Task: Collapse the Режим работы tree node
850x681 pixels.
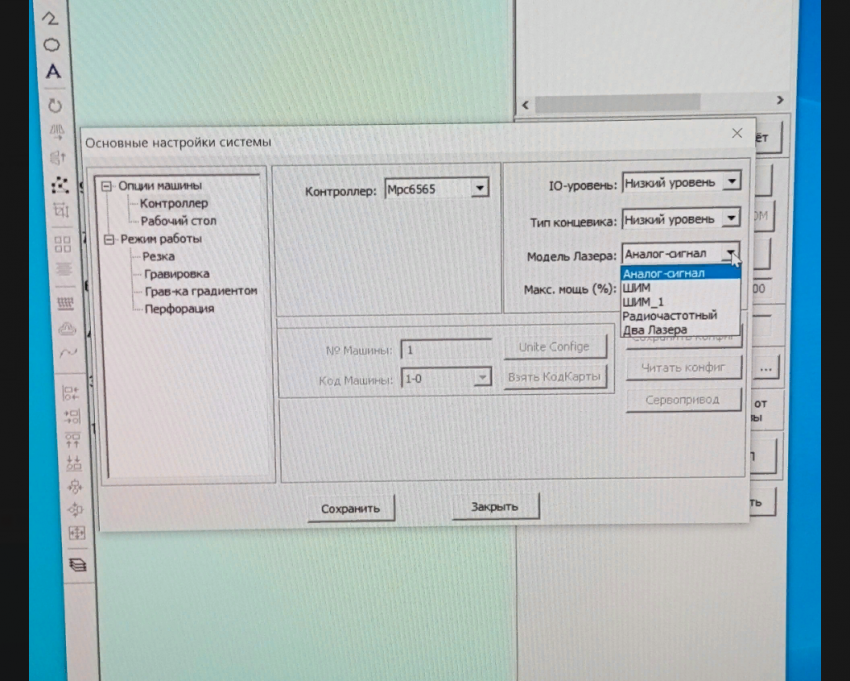Action: coord(110,239)
